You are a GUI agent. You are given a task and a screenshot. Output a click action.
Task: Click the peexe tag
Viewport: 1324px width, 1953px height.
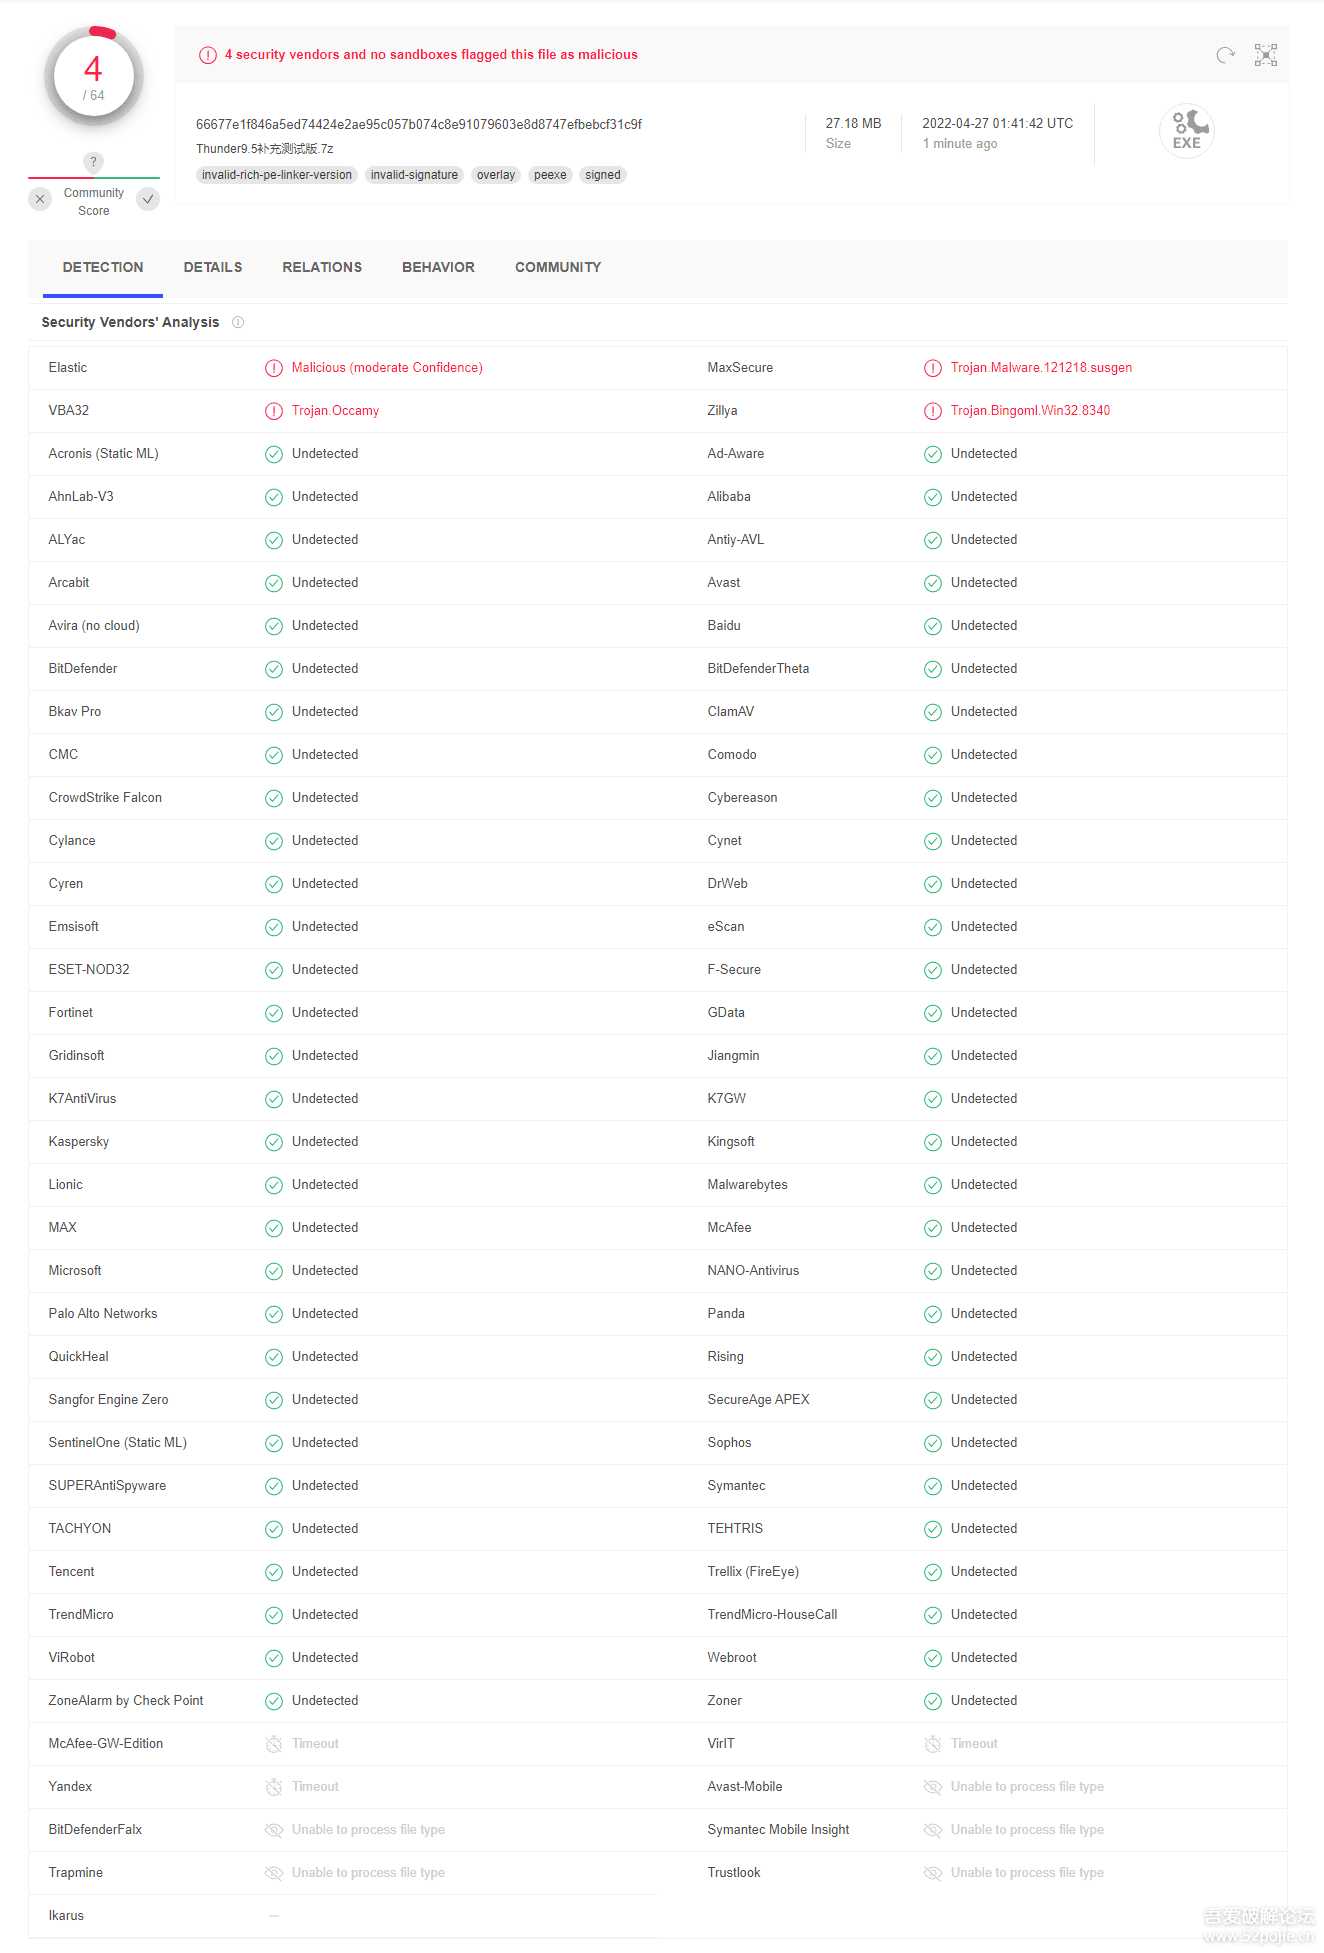click(550, 175)
